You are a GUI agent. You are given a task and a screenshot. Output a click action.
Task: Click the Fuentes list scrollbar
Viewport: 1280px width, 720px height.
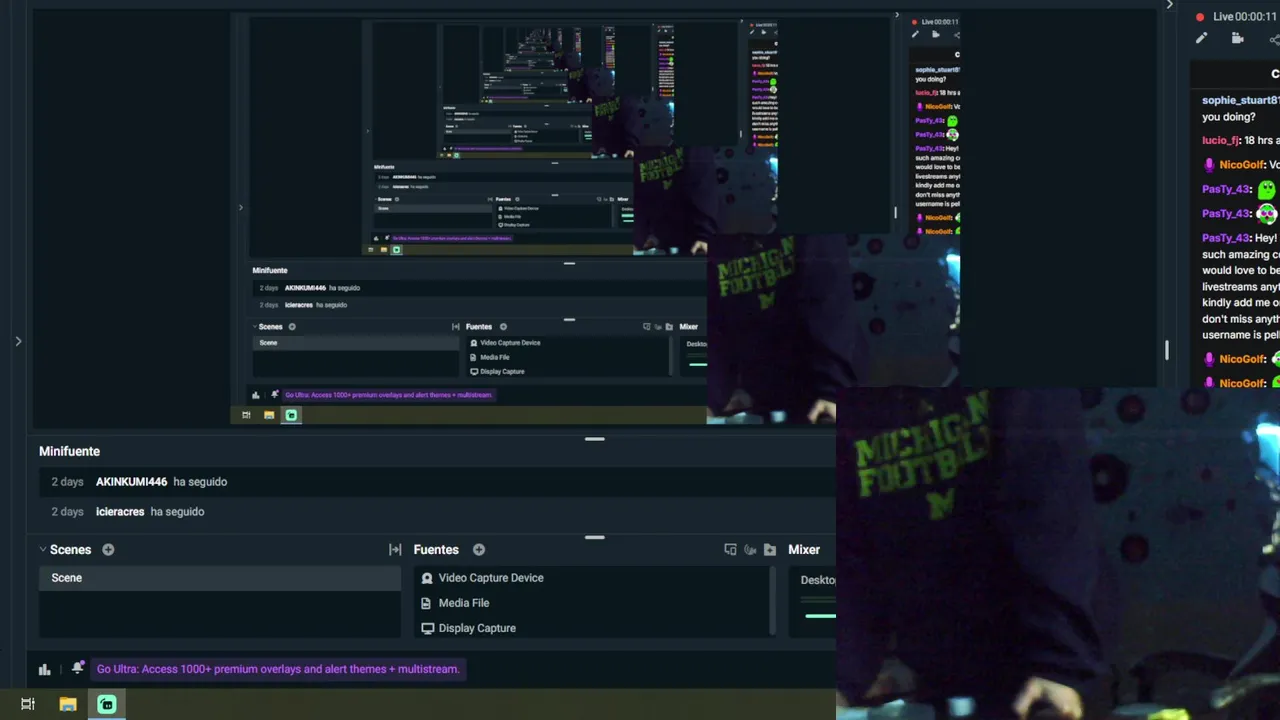tap(773, 602)
